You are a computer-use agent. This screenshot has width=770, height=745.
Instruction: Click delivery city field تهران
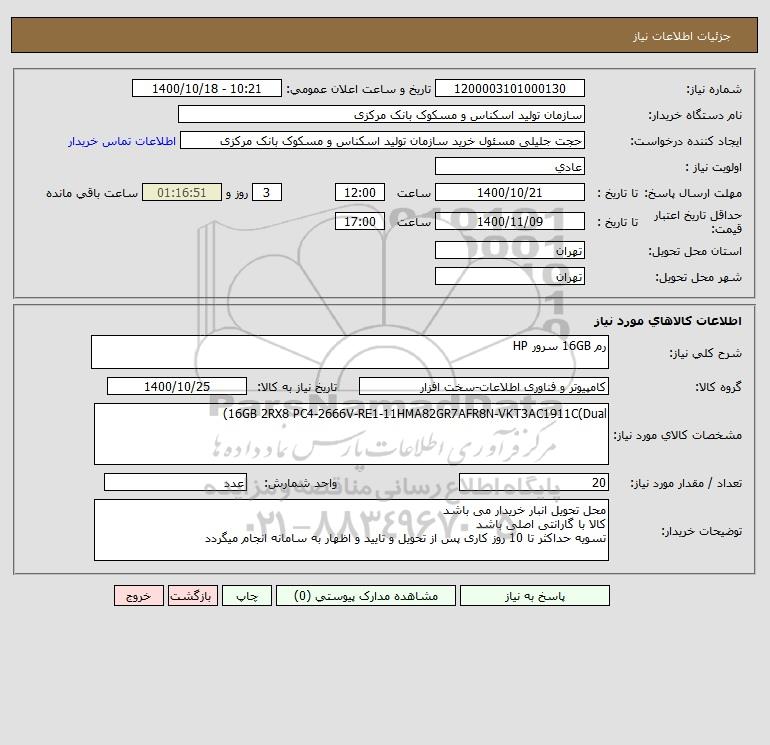pyautogui.click(x=510, y=276)
